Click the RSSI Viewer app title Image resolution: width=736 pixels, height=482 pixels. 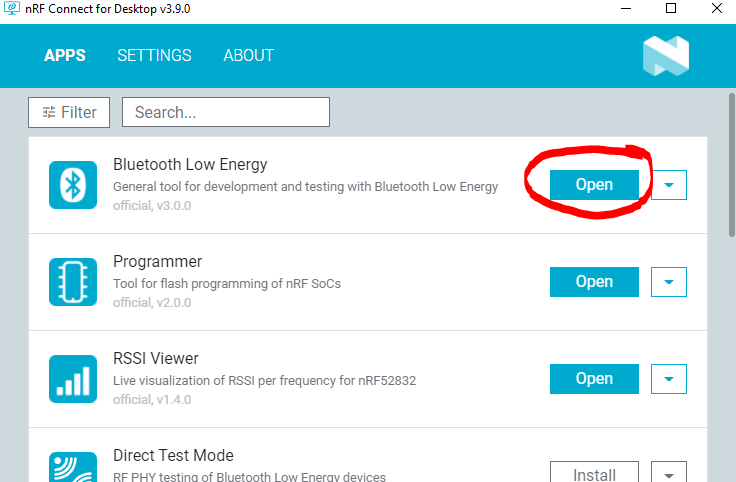click(156, 359)
